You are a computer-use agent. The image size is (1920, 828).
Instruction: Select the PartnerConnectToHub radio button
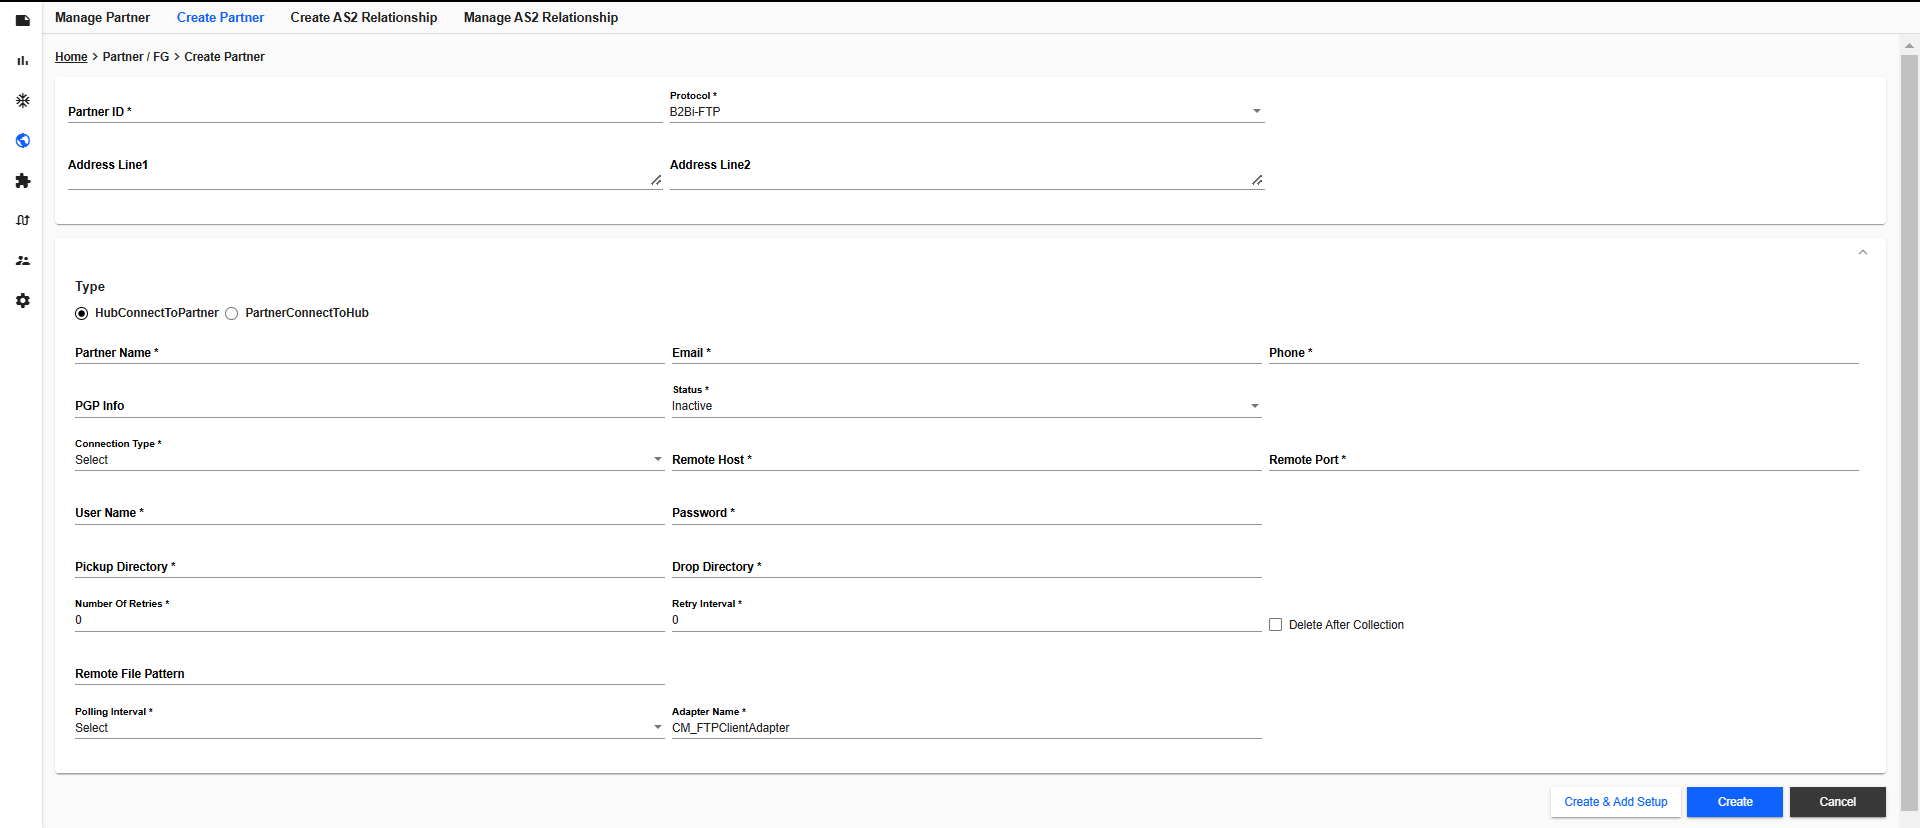232,313
